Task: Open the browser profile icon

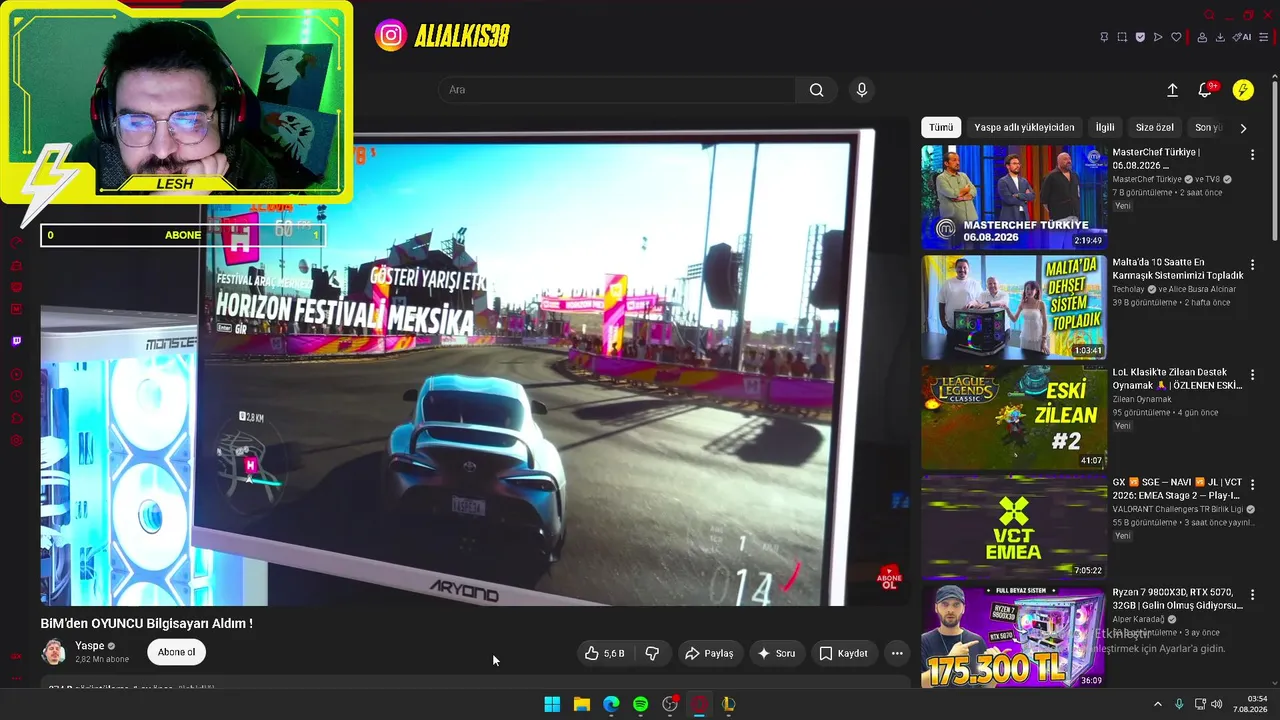Action: [x=1202, y=37]
